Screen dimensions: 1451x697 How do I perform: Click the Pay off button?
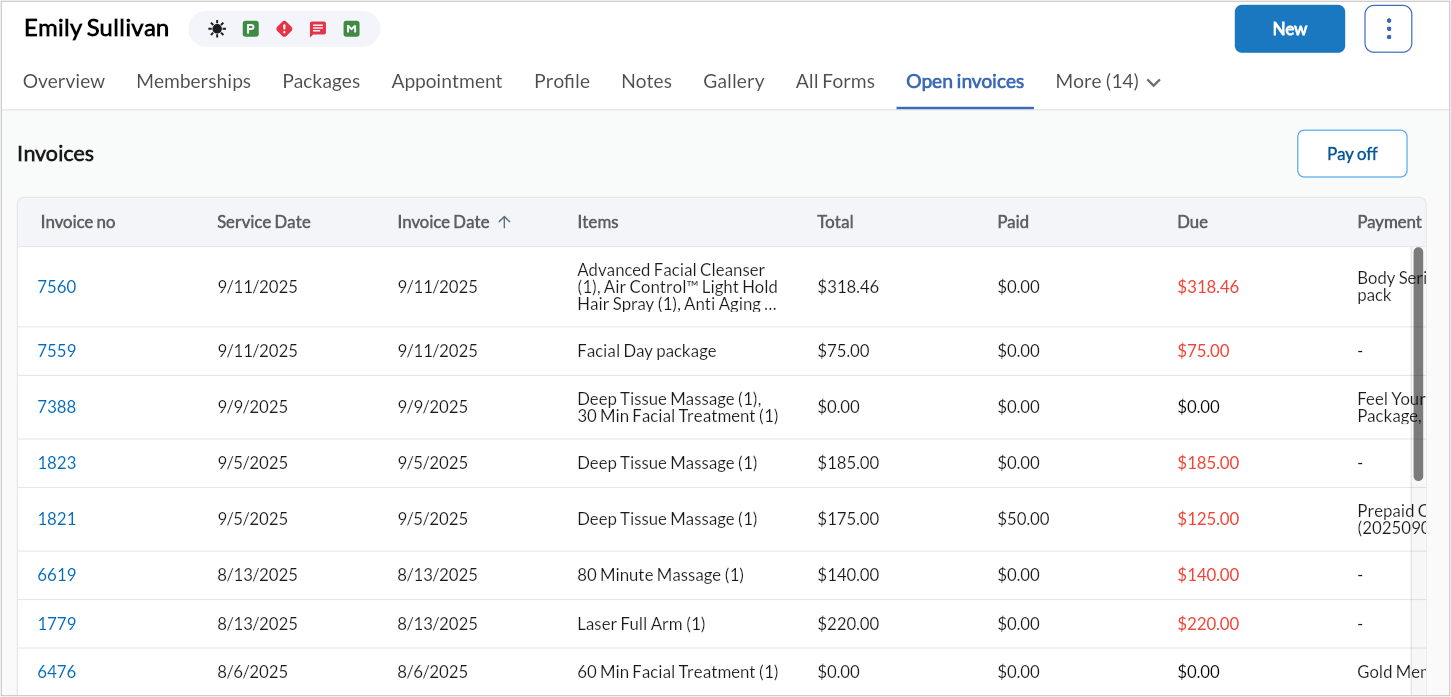tap(1352, 154)
